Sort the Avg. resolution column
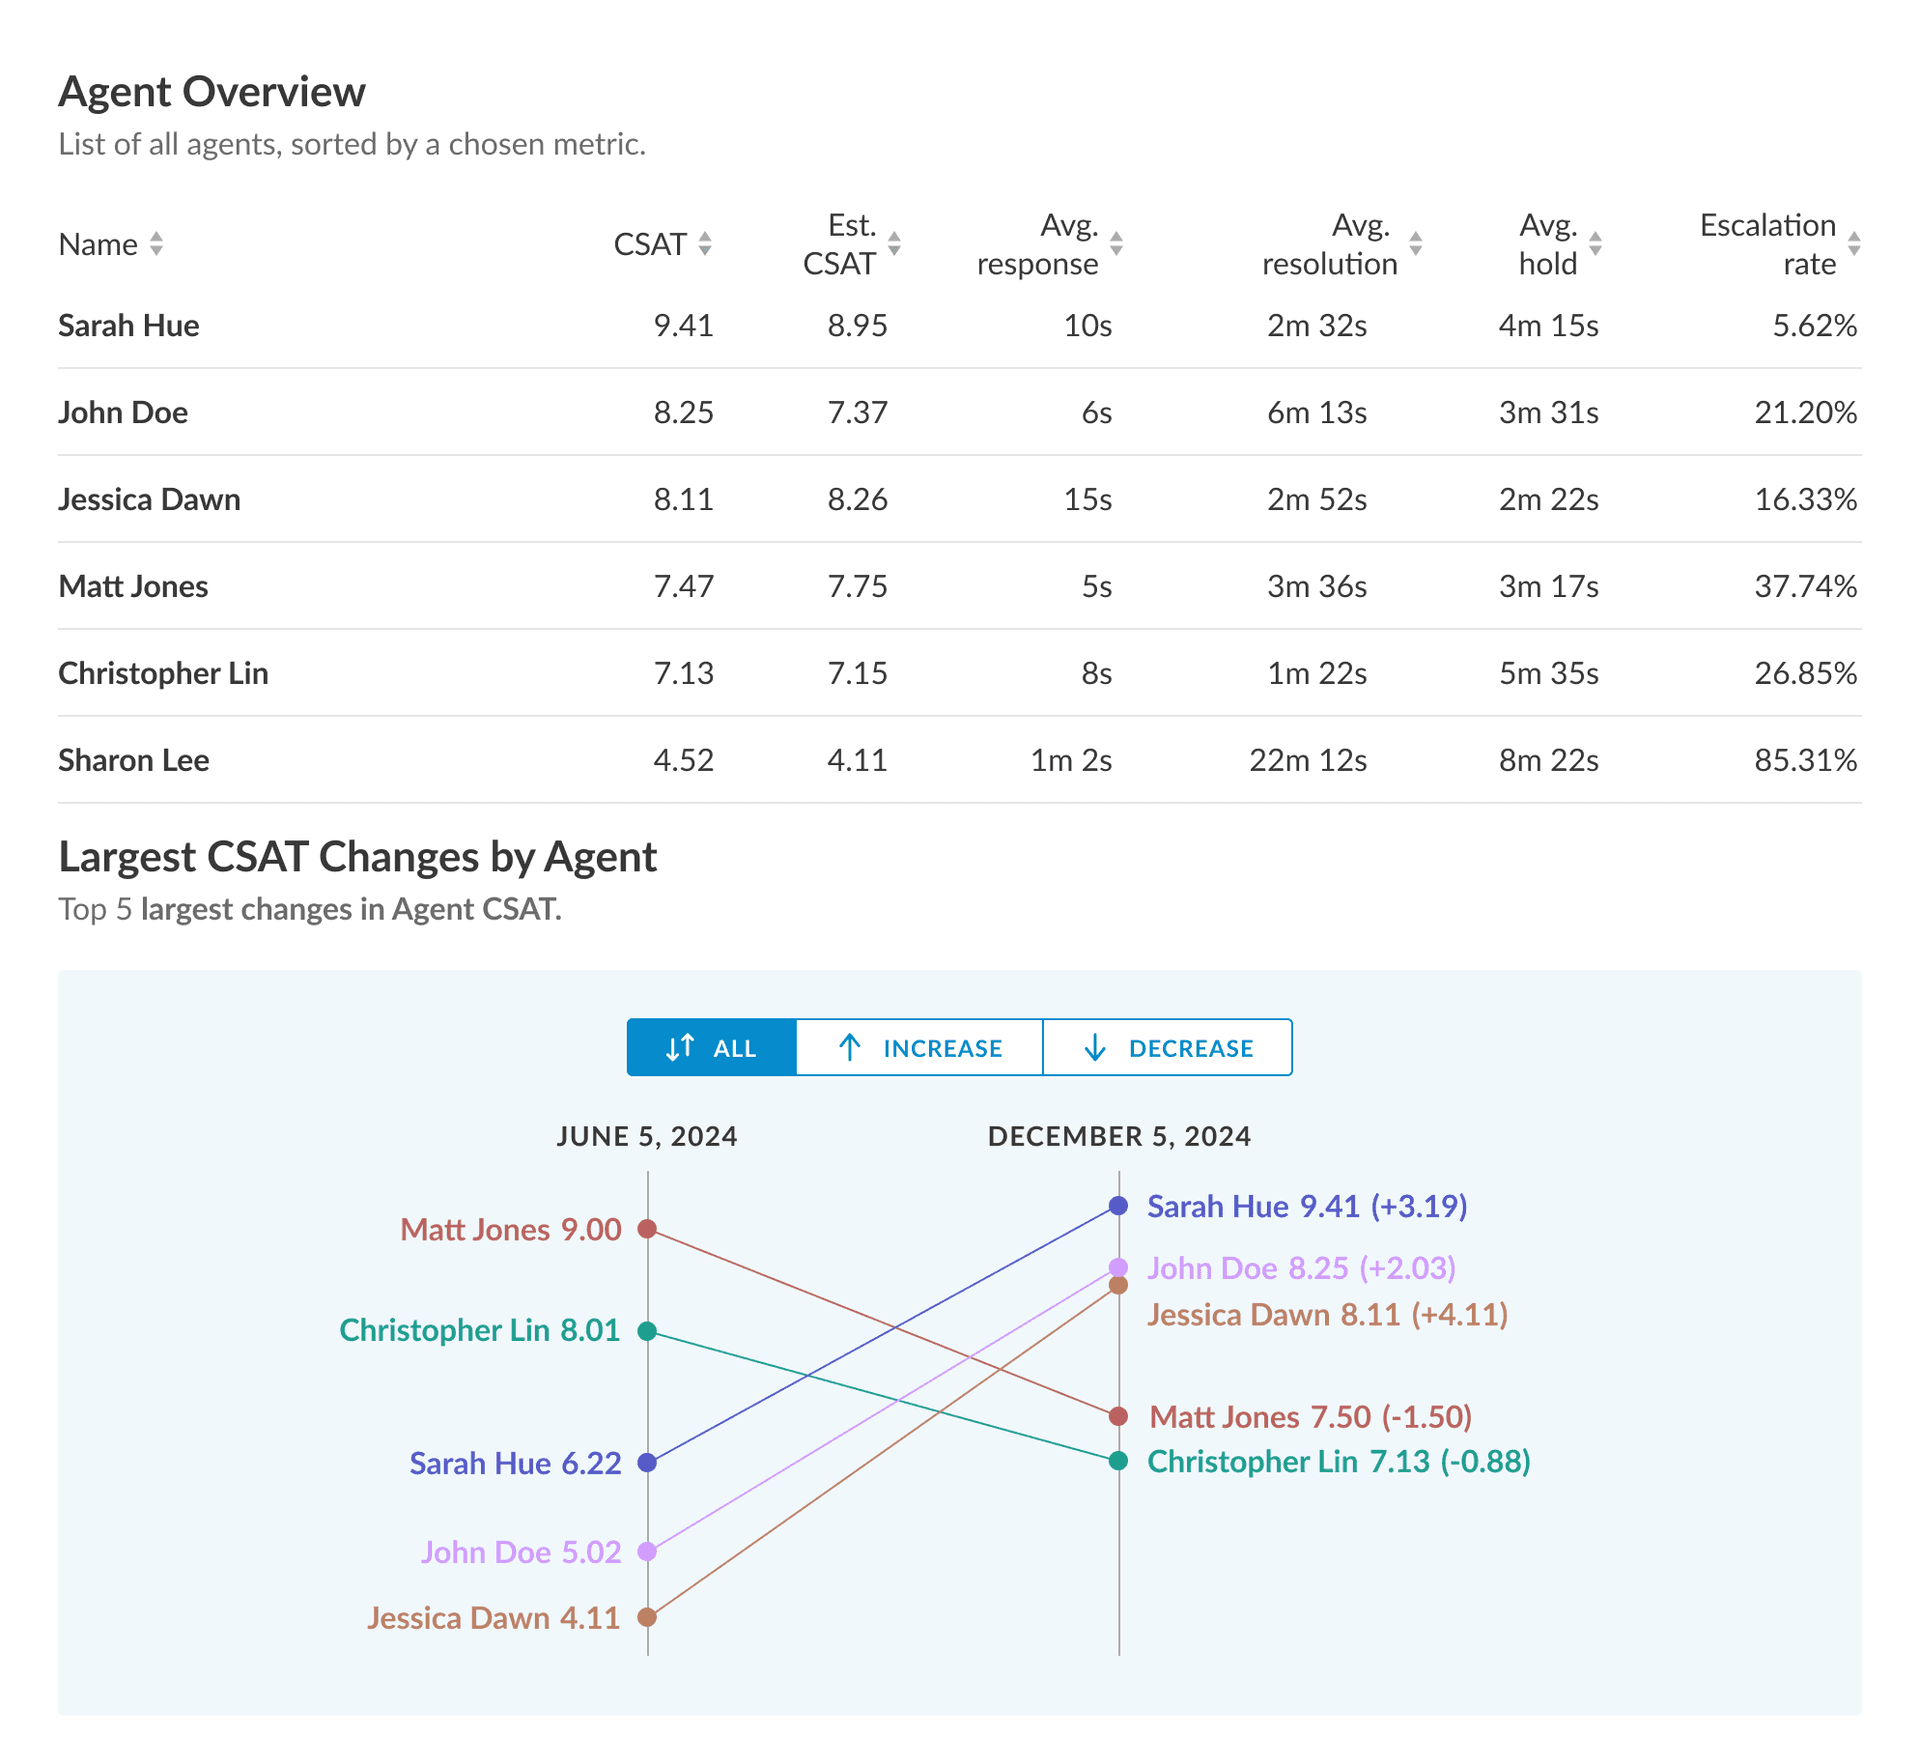The width and height of the screenshot is (1920, 1764). click(1416, 243)
